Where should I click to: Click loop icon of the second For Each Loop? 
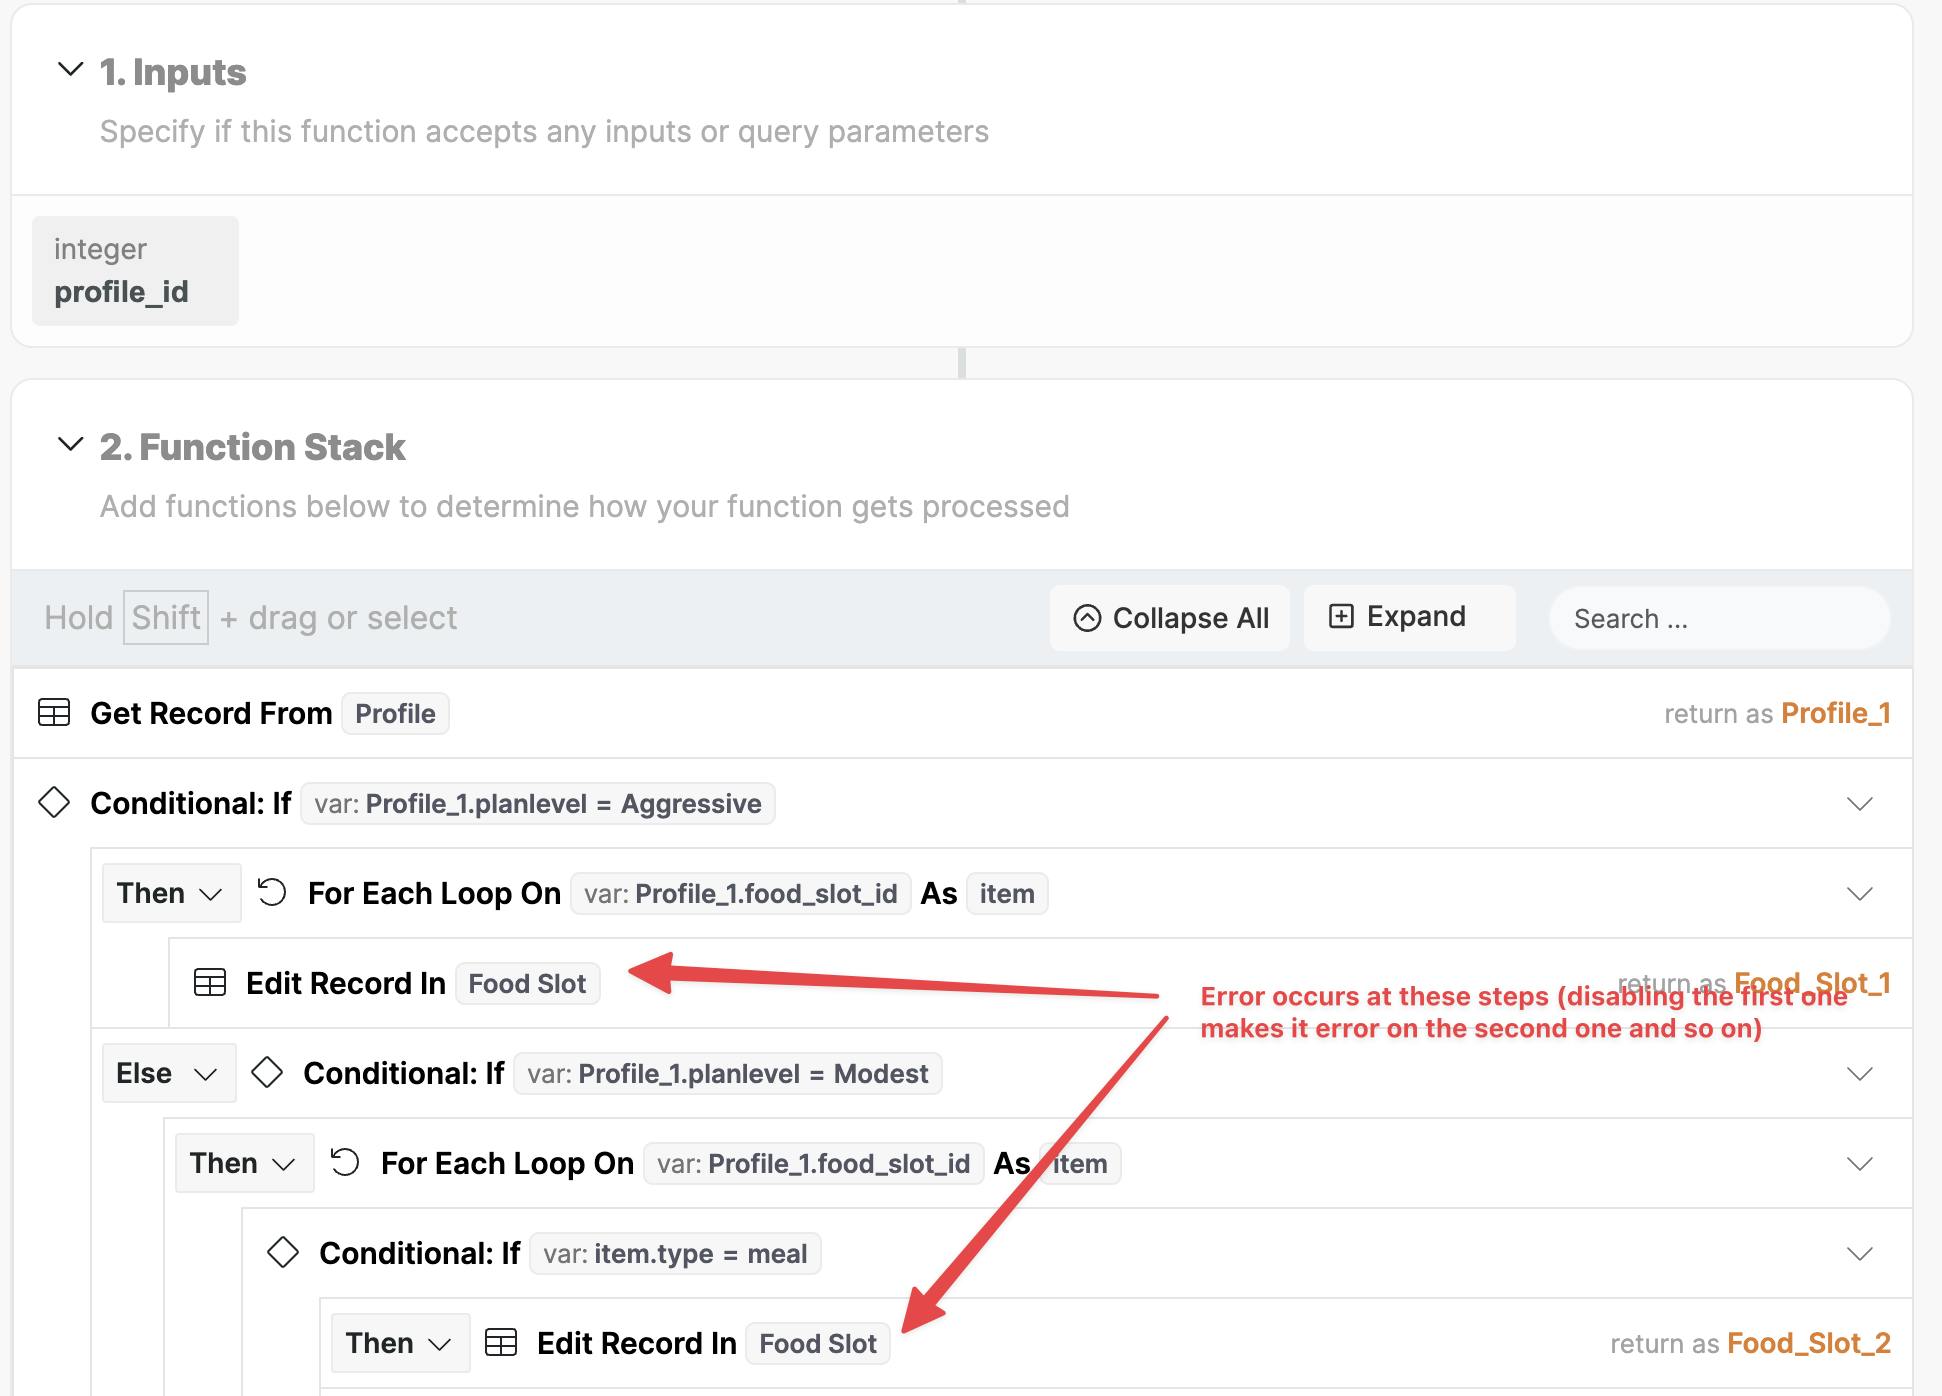tap(345, 1162)
